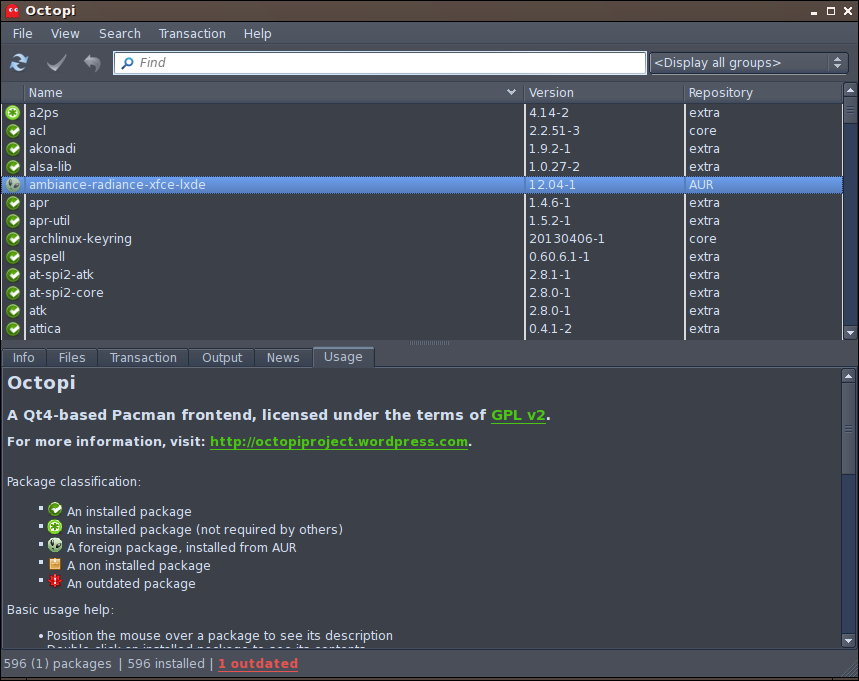Sort by the Version column header
Viewport: 859px width, 681px height.
tap(604, 93)
